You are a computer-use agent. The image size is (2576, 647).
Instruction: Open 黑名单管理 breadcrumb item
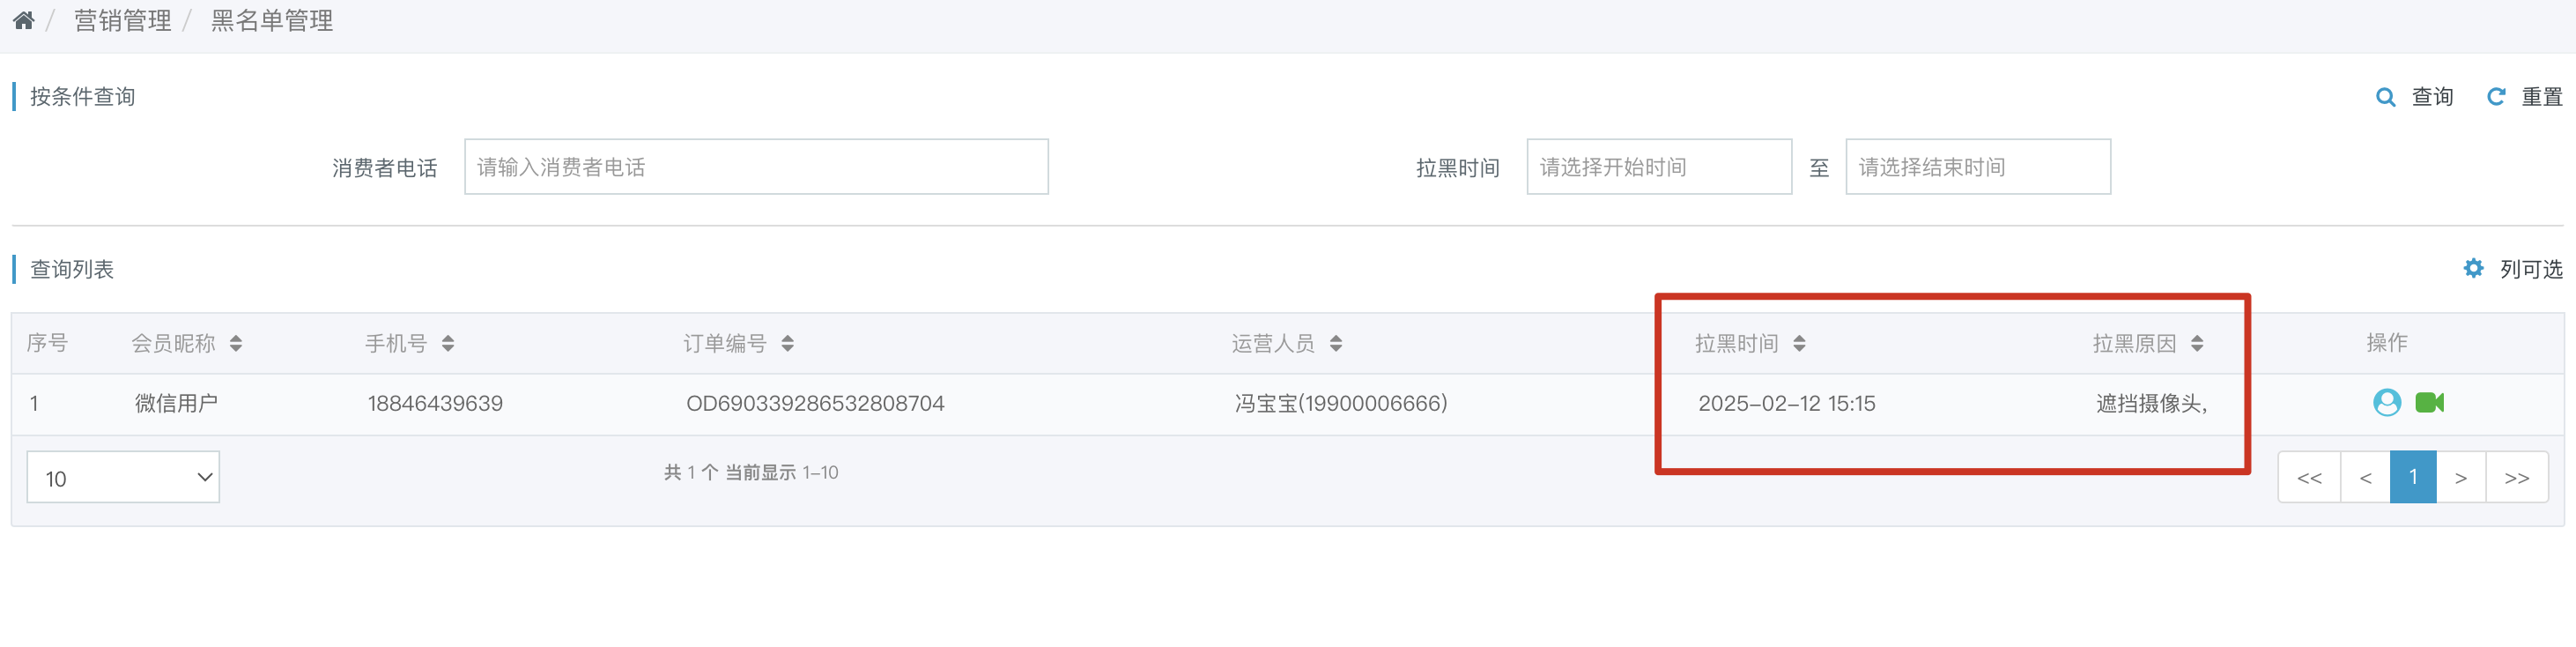[x=272, y=20]
